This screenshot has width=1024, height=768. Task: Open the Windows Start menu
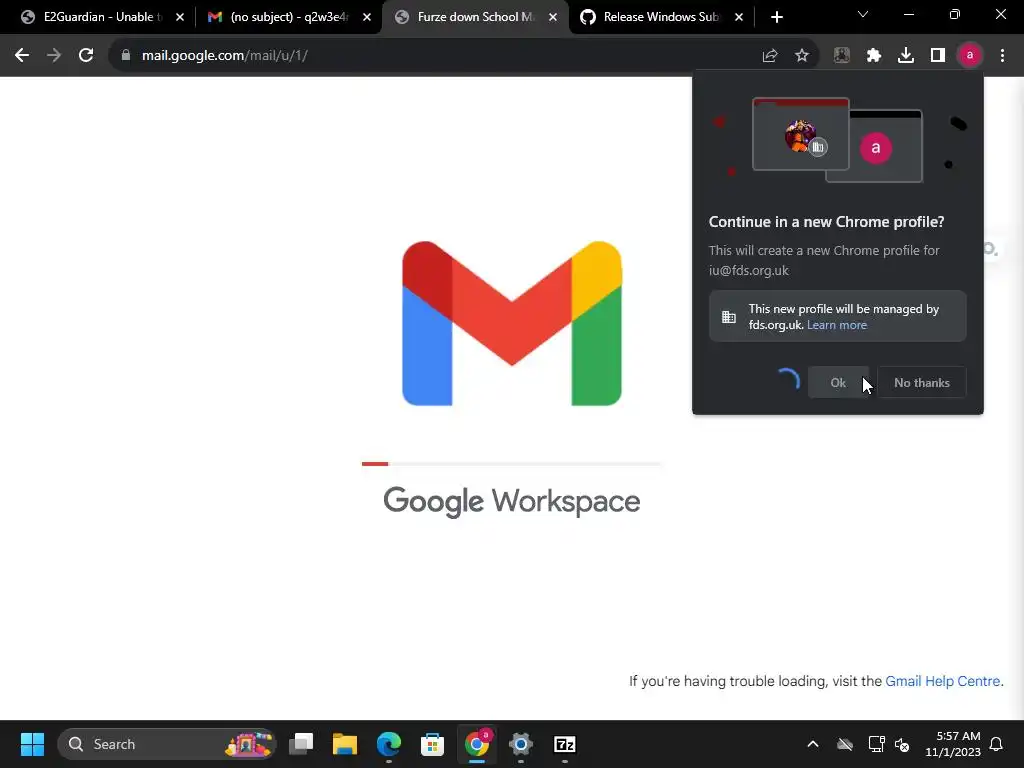coord(32,744)
